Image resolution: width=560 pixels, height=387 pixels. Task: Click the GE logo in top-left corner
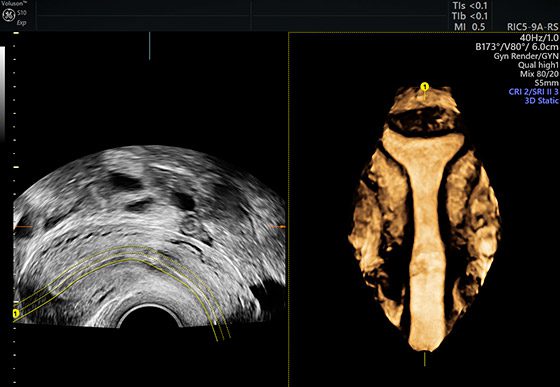(8, 15)
